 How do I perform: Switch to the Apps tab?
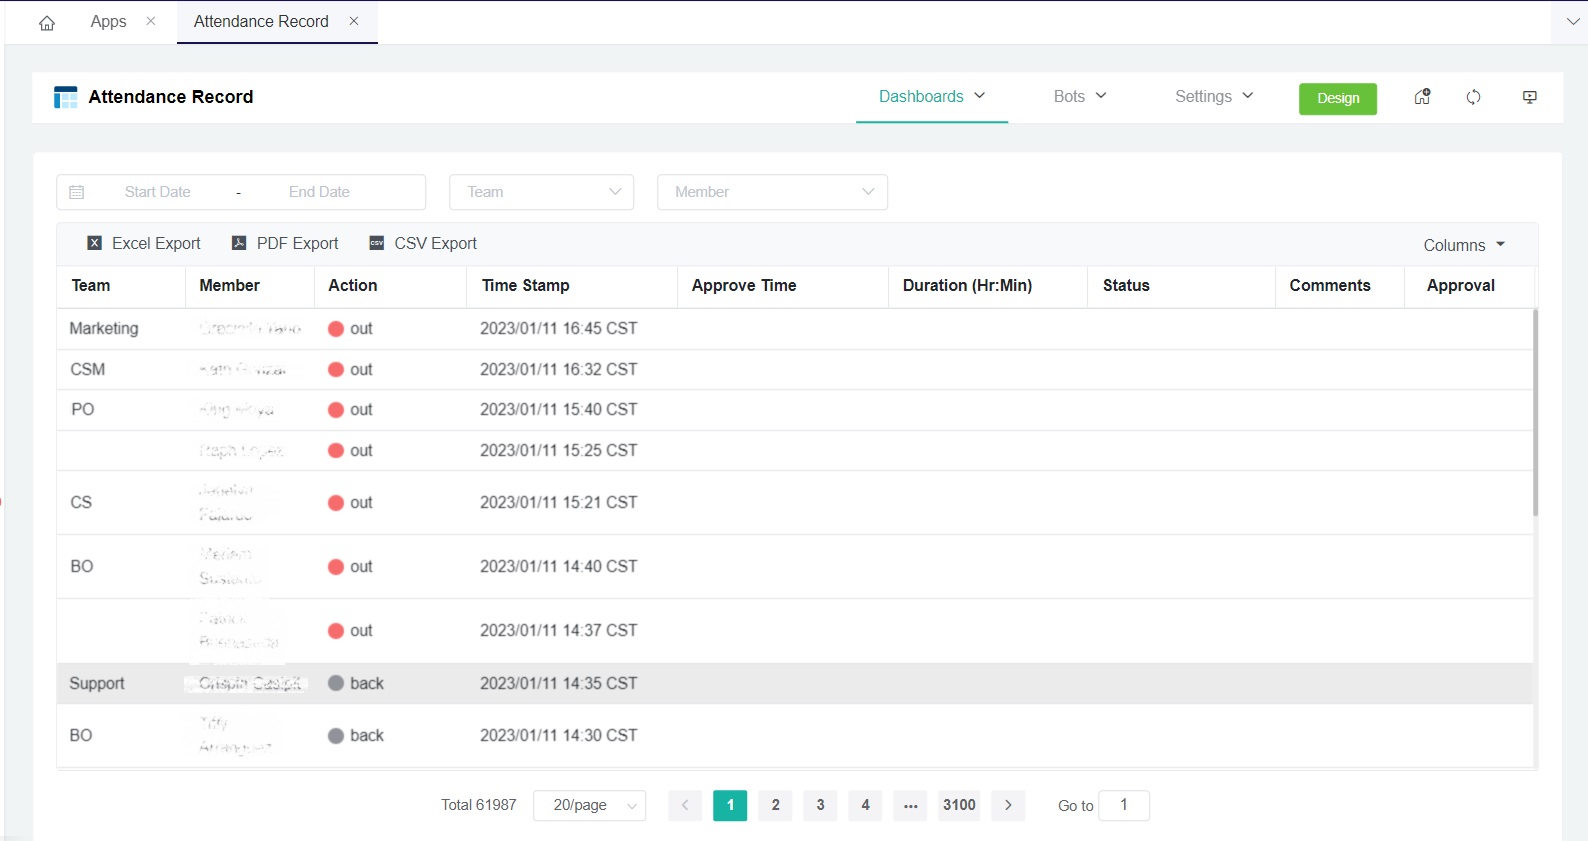[x=108, y=21]
